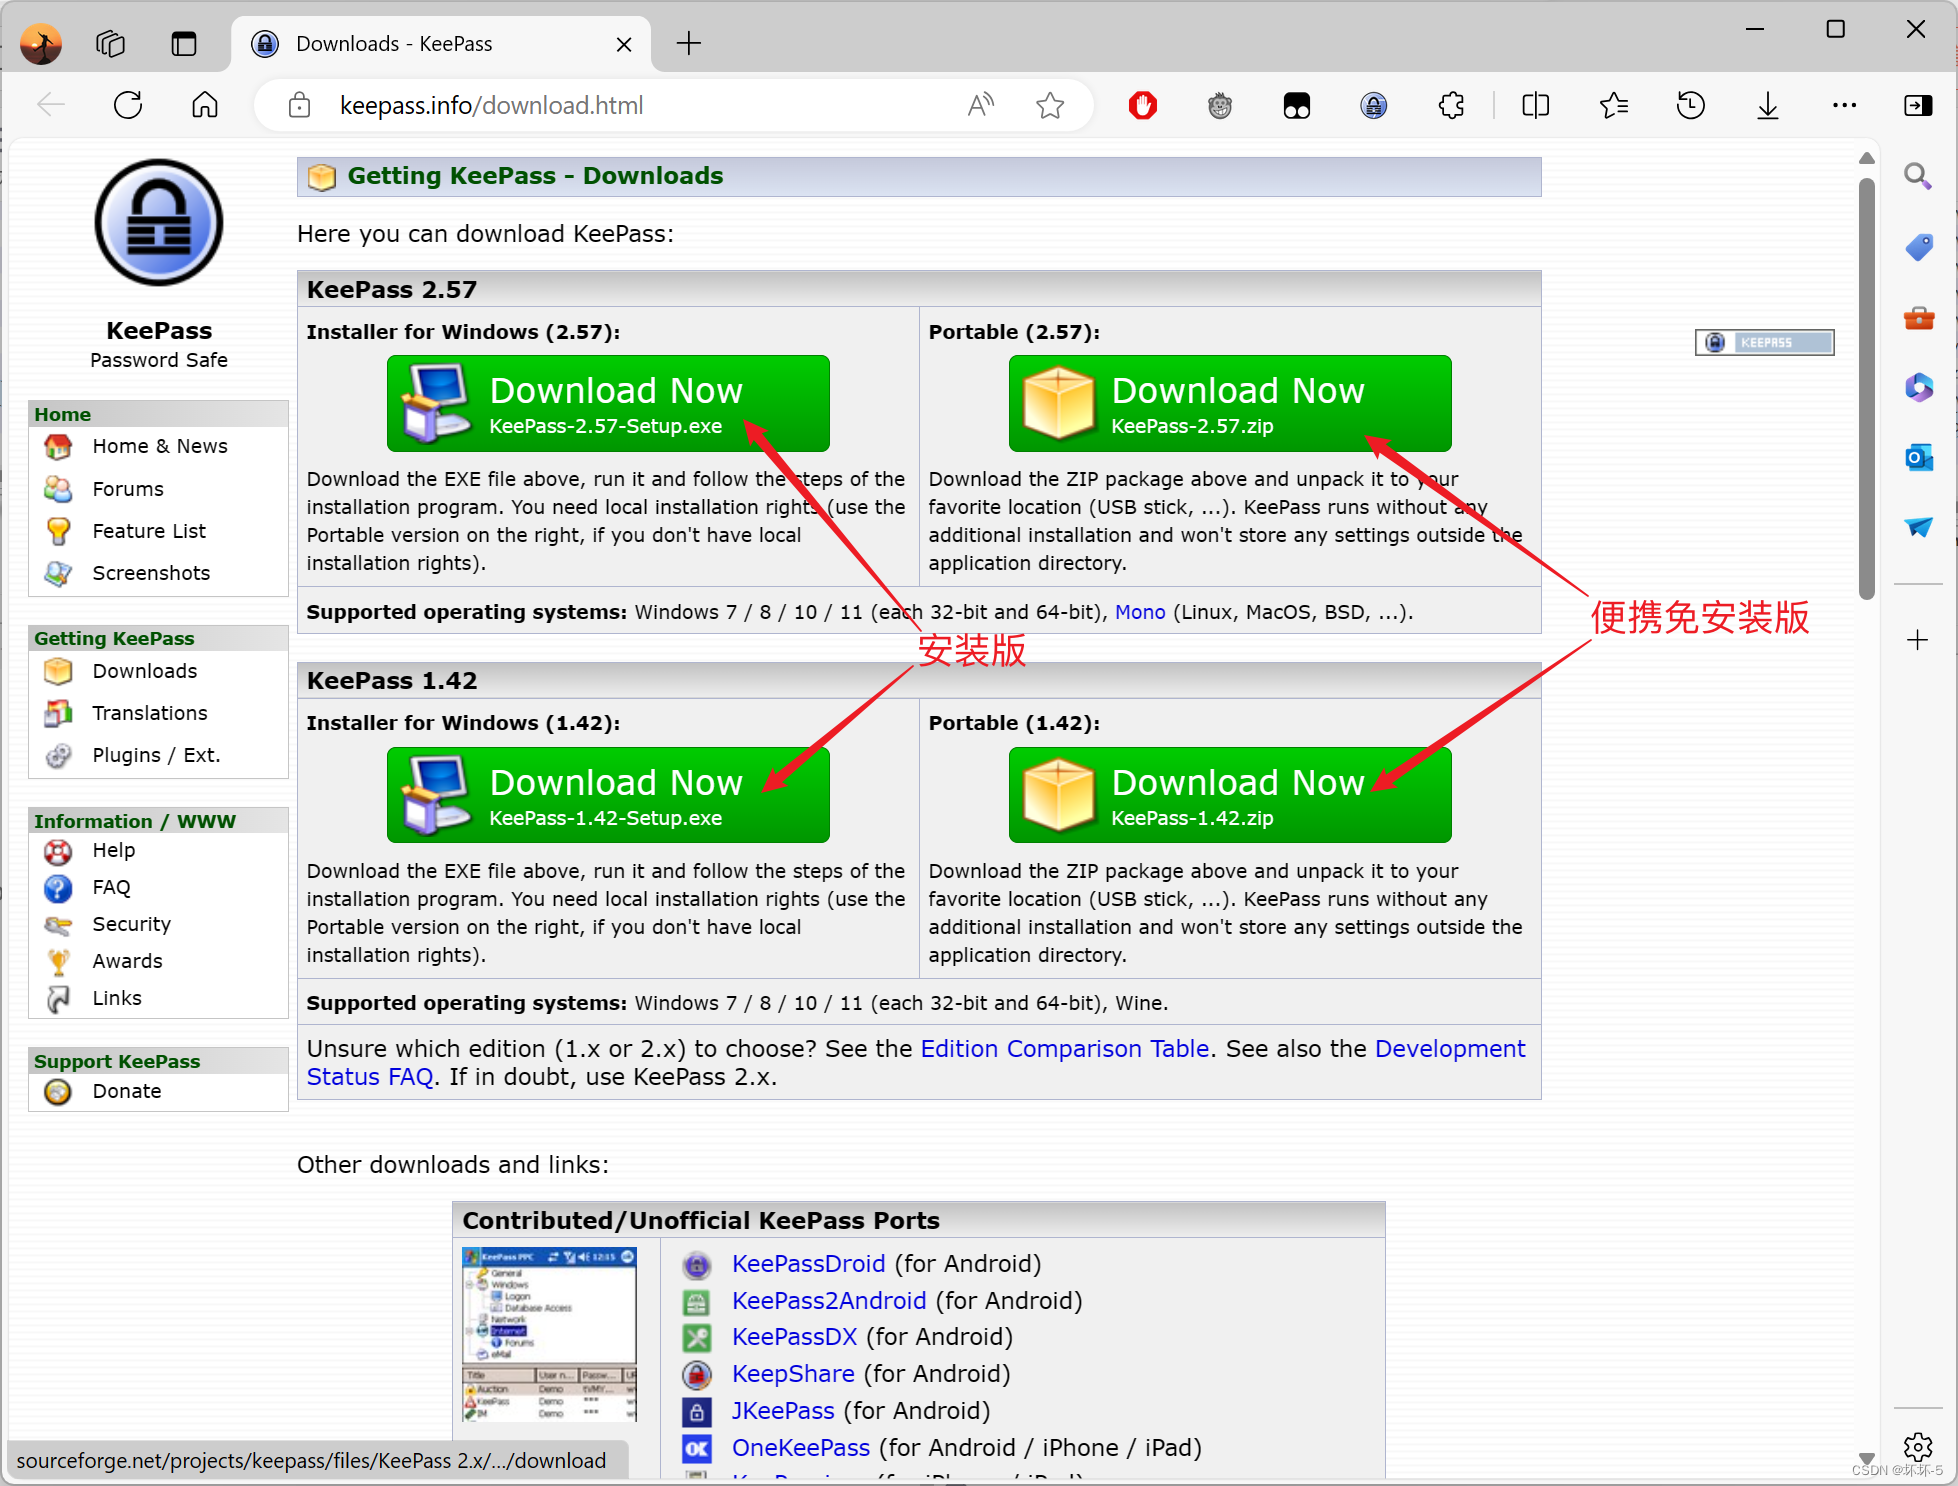Open the Downloads arrow icon in toolbar
This screenshot has width=1958, height=1486.
1768,105
